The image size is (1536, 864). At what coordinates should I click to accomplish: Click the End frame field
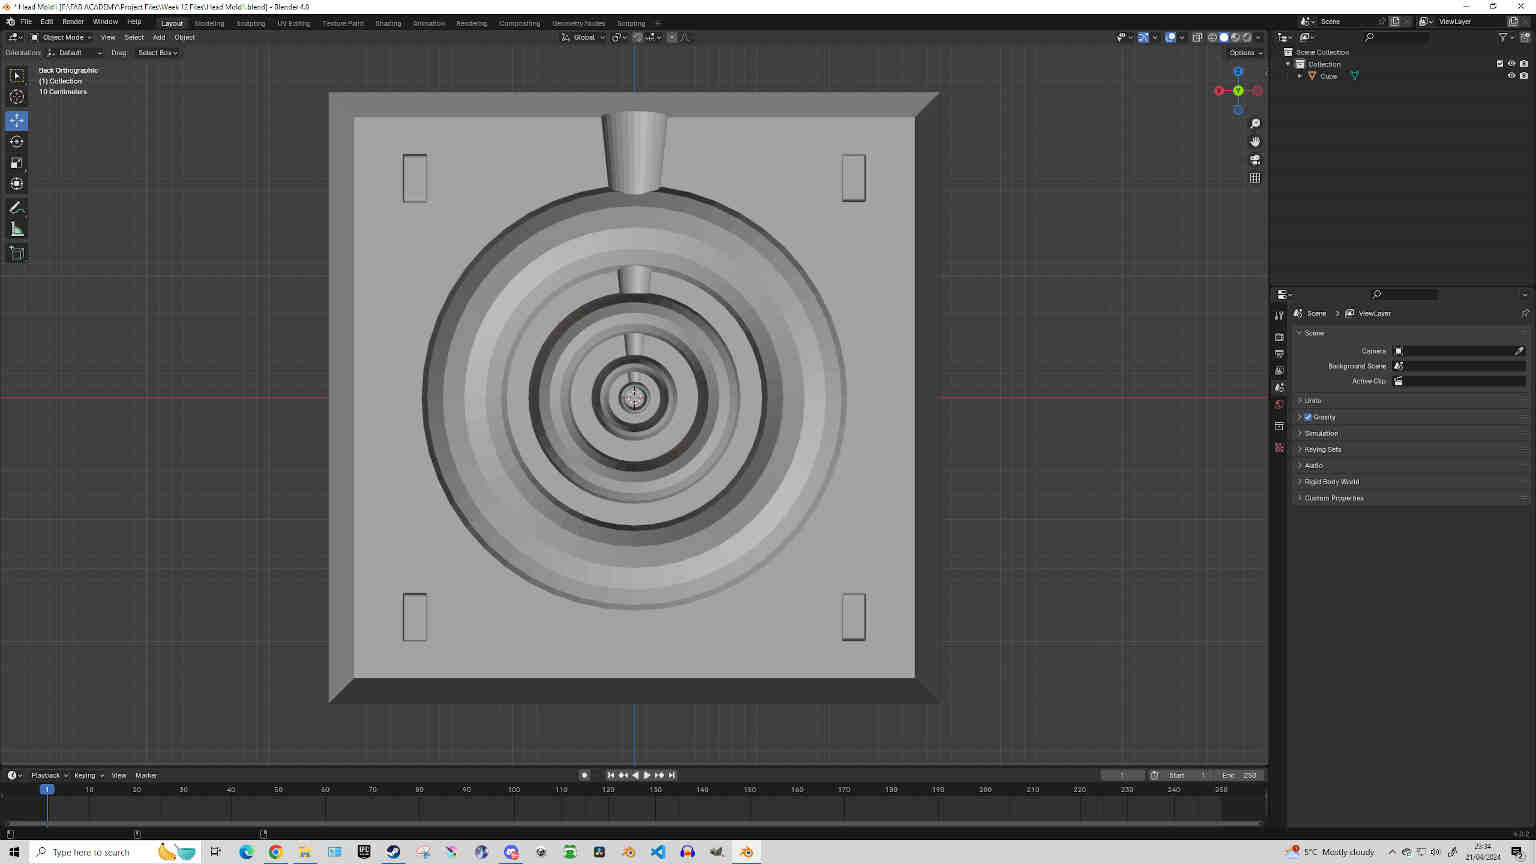(x=1241, y=775)
